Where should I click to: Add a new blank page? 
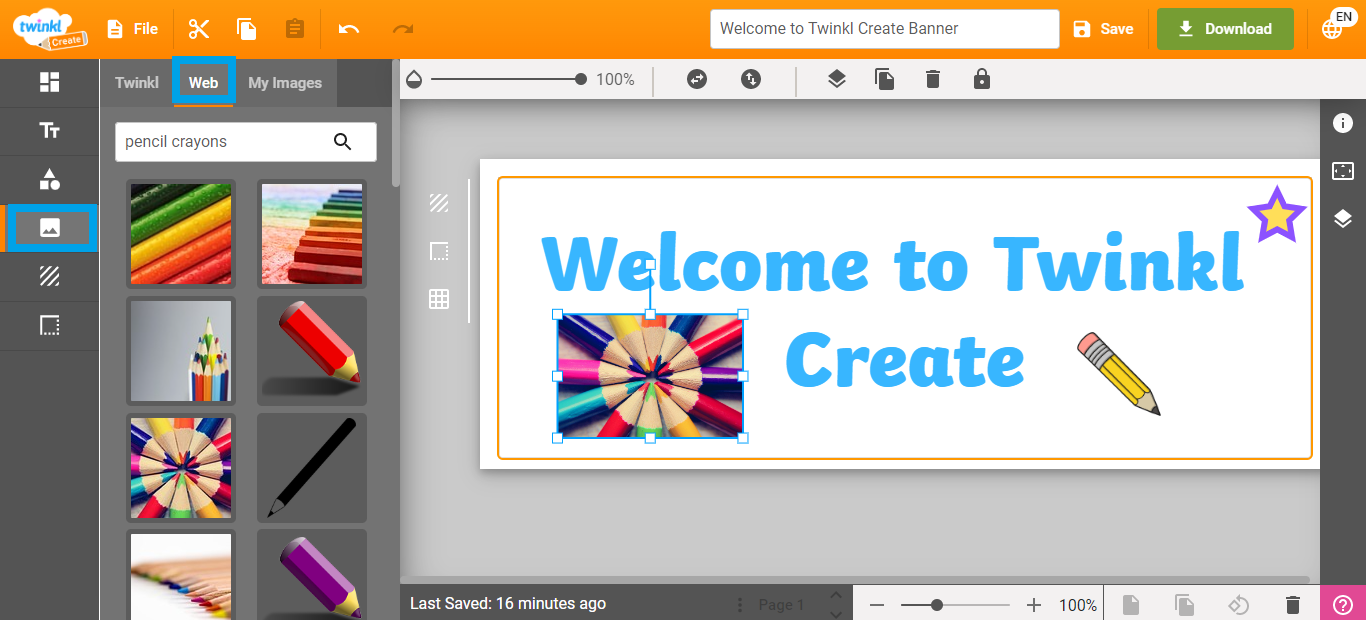coord(1130,604)
